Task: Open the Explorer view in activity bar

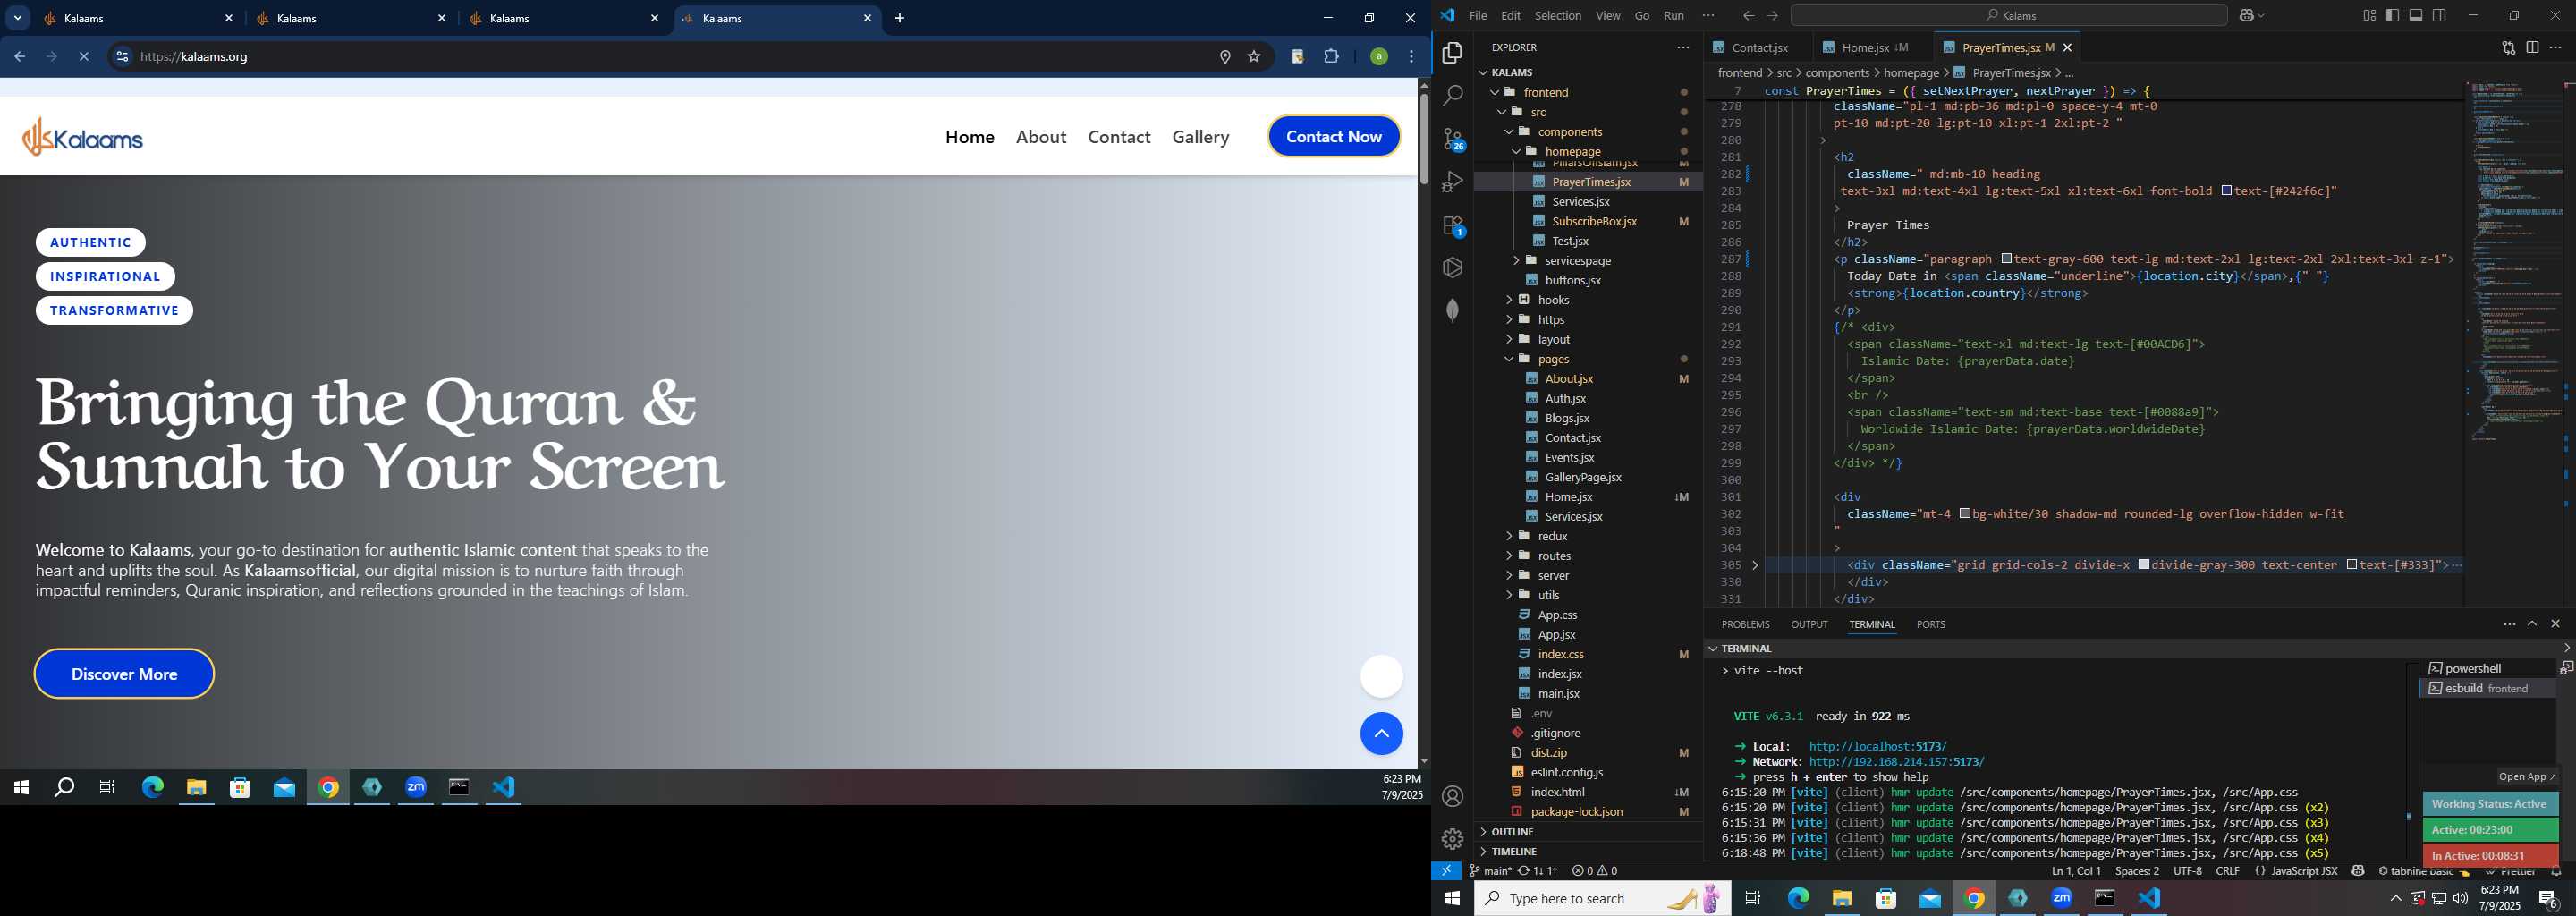Action: click(1452, 53)
